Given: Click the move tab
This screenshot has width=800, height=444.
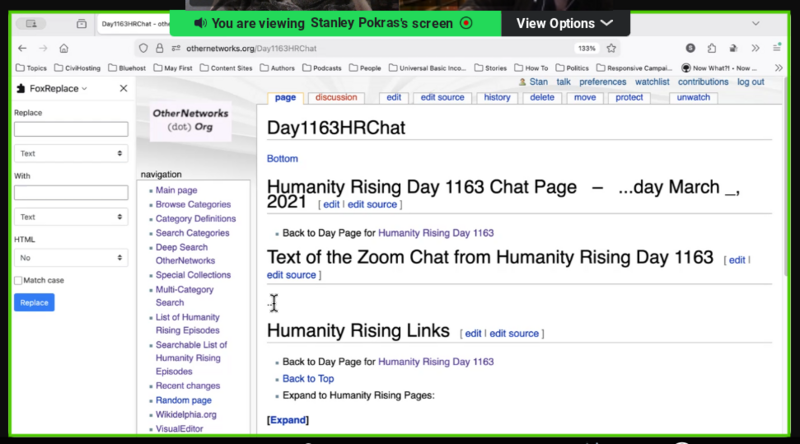Looking at the screenshot, I should tap(585, 97).
